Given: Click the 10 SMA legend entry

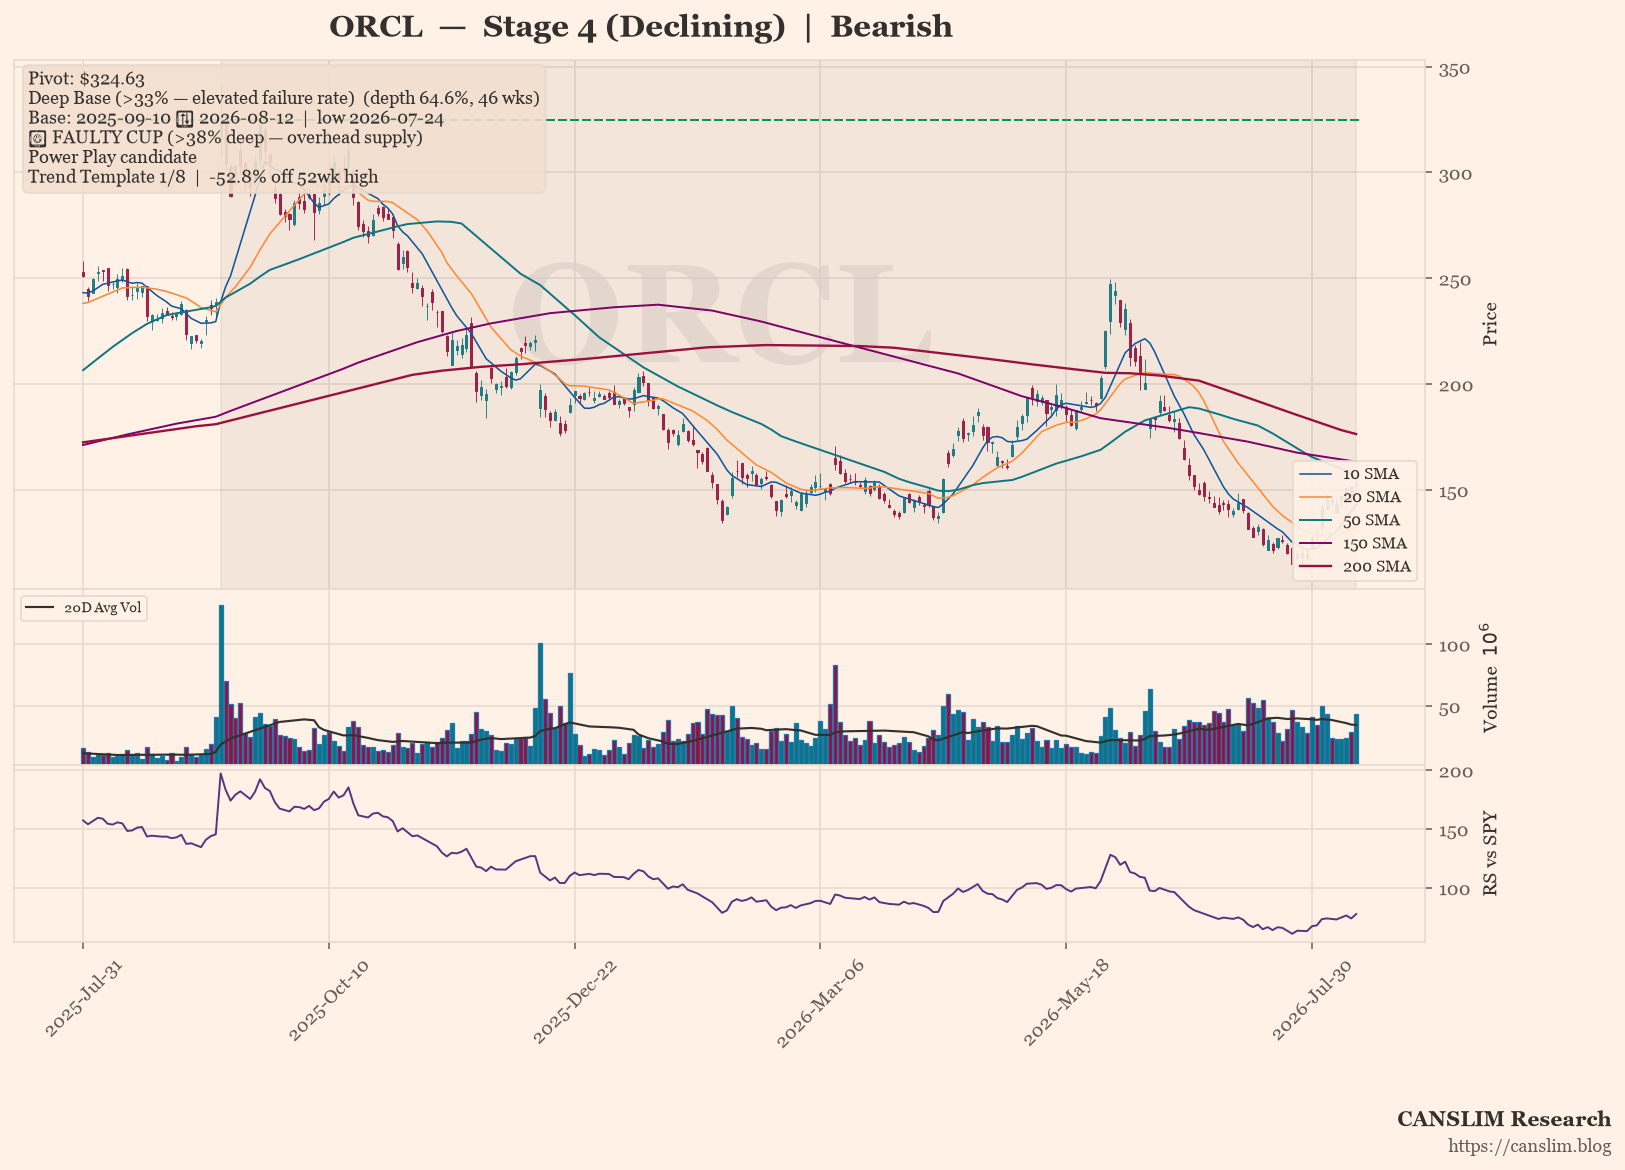Looking at the screenshot, I should tap(1353, 474).
